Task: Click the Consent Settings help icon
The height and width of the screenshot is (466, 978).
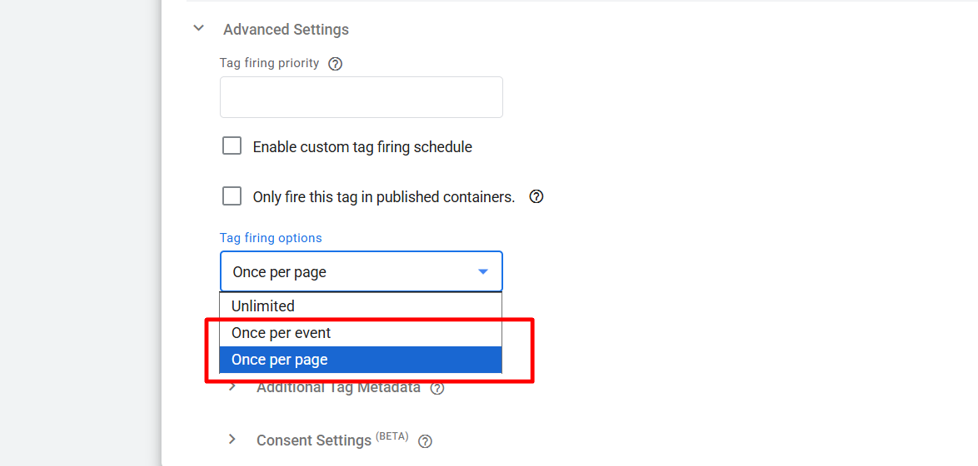Action: (425, 441)
